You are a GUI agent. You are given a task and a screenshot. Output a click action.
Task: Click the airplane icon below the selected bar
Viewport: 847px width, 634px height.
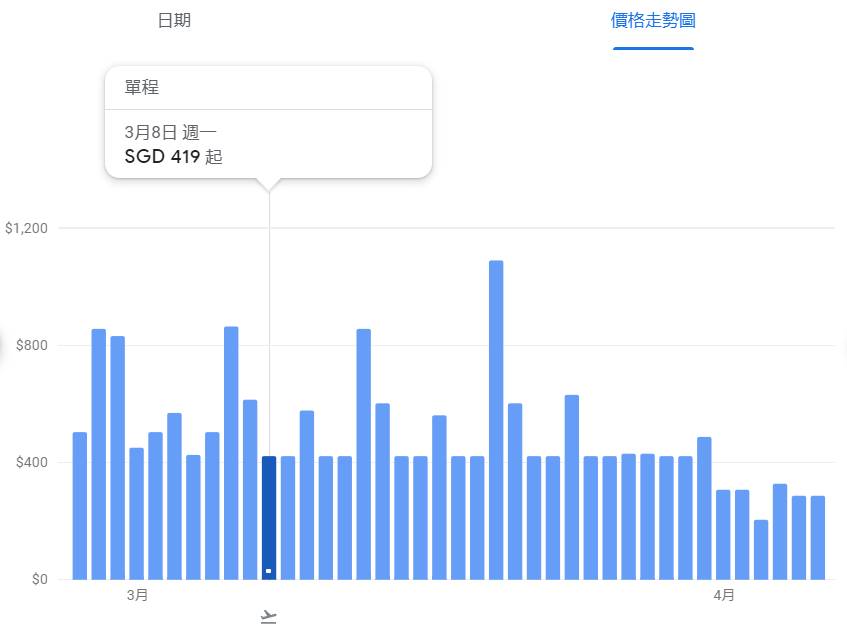[x=267, y=616]
